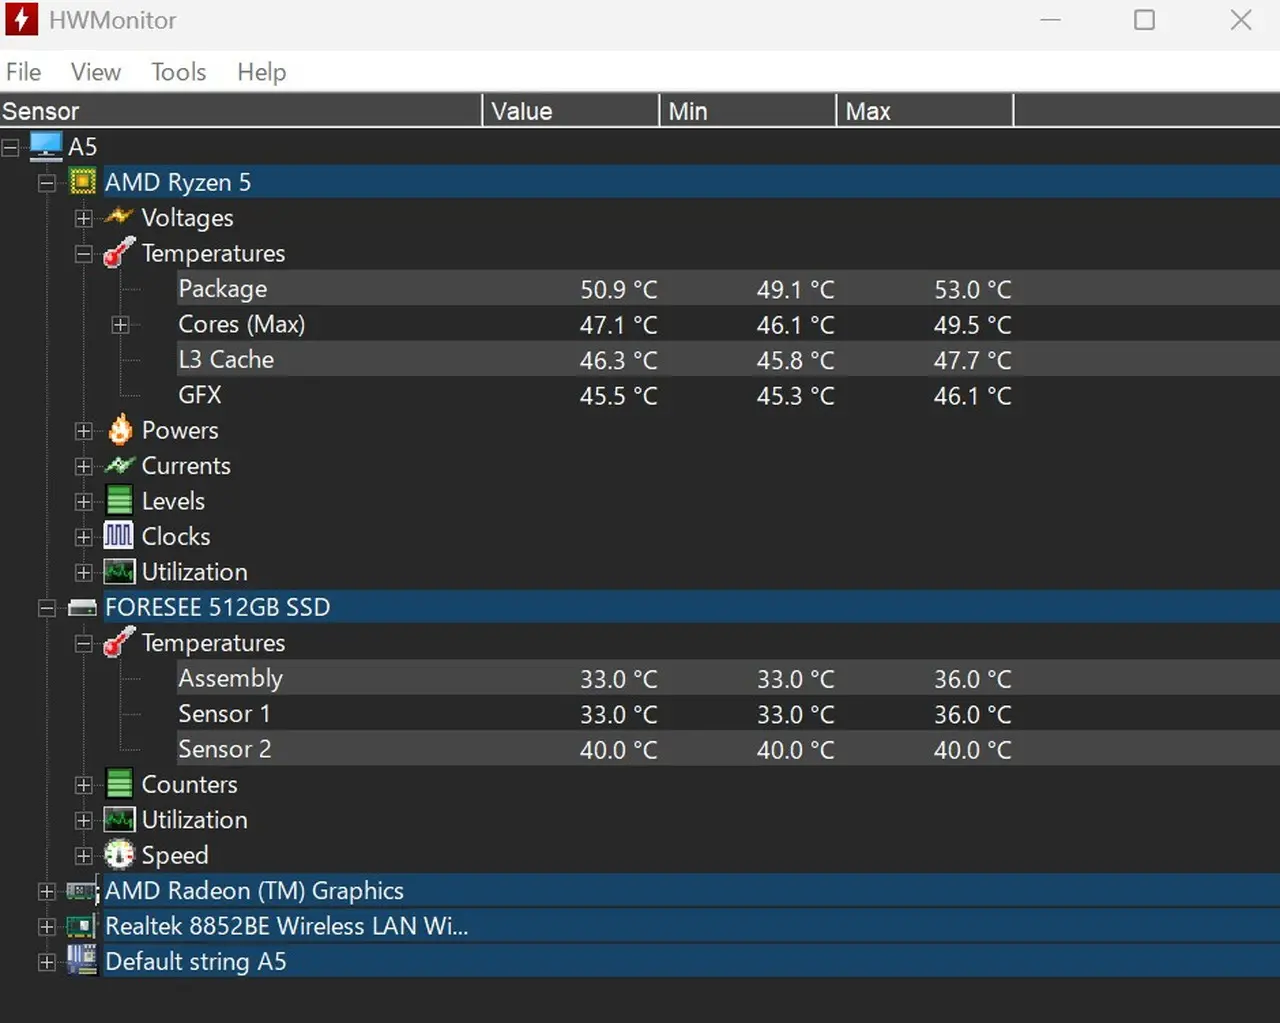Collapse the FORESEE 512GB SSD node
The image size is (1280, 1023).
coord(47,608)
